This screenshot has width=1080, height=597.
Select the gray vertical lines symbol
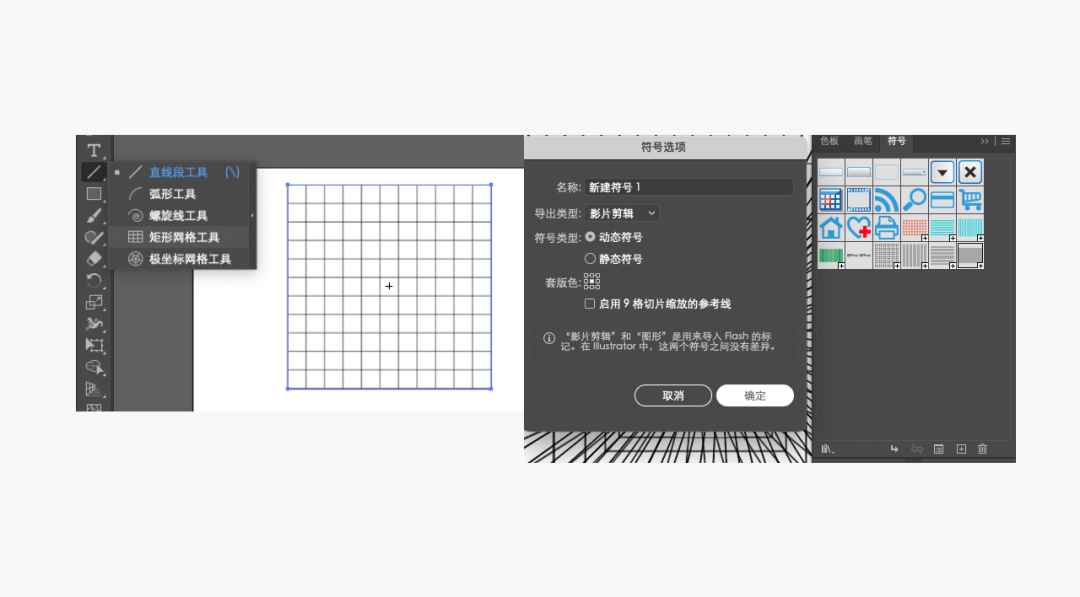(914, 255)
